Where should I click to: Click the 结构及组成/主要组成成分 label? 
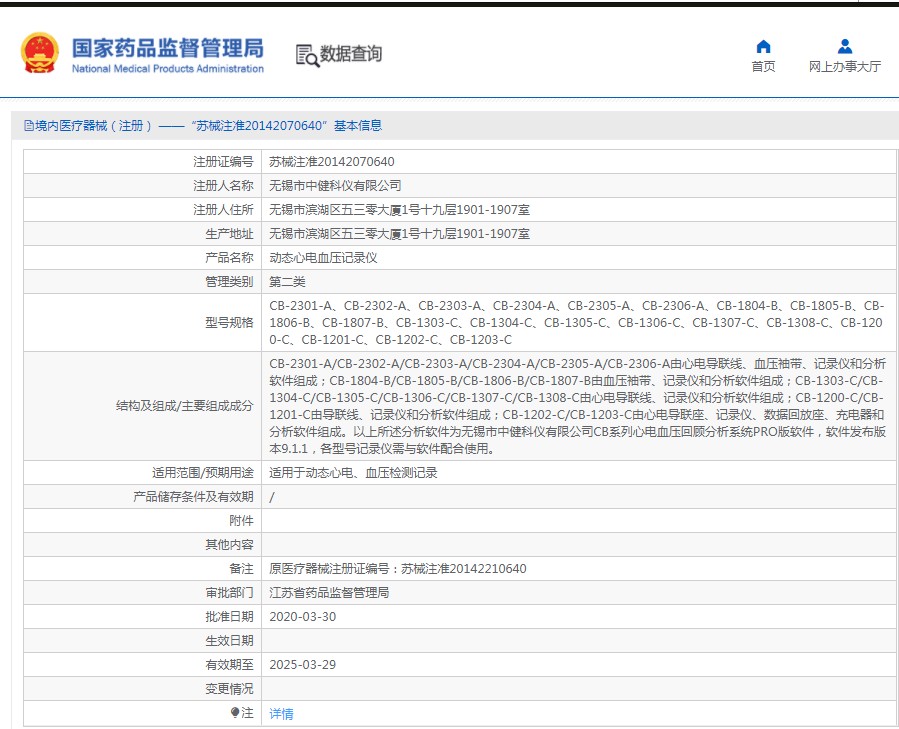point(185,406)
